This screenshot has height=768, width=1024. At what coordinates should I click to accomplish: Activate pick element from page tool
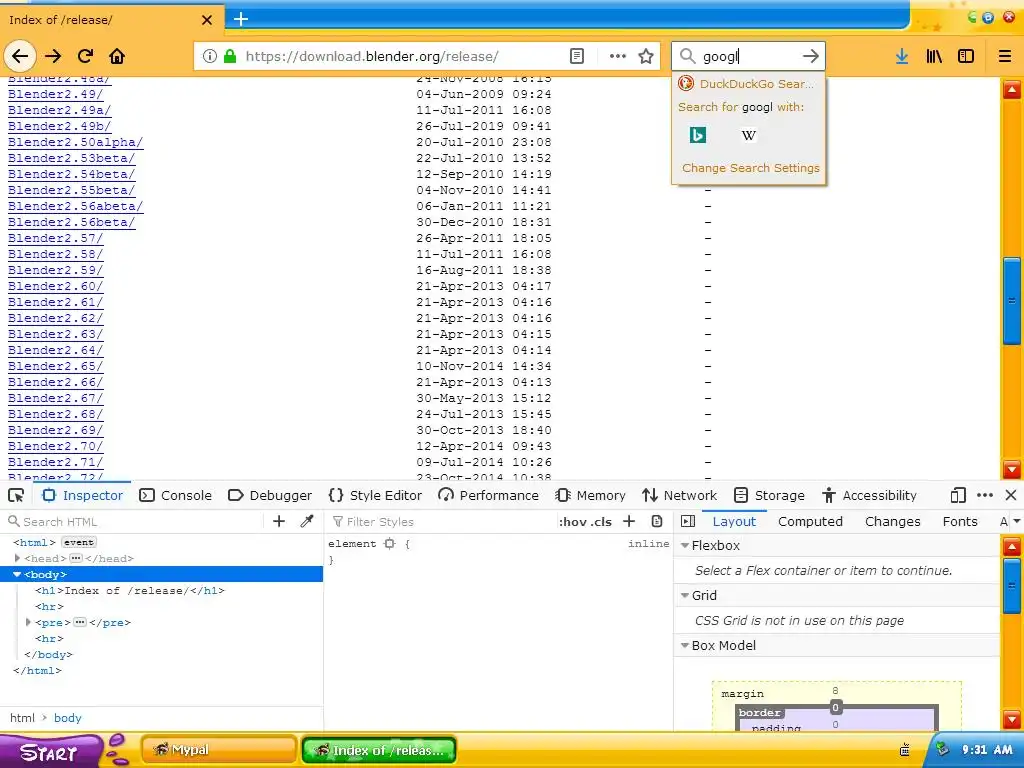tap(16, 496)
